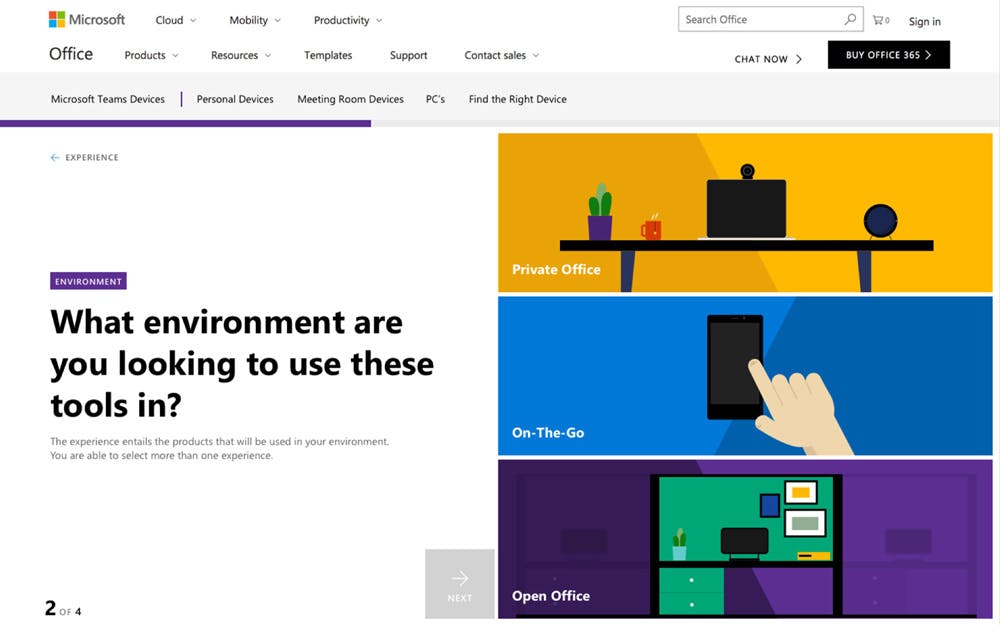This screenshot has height=625, width=1000.
Task: Expand the Productivity menu
Action: click(348, 20)
